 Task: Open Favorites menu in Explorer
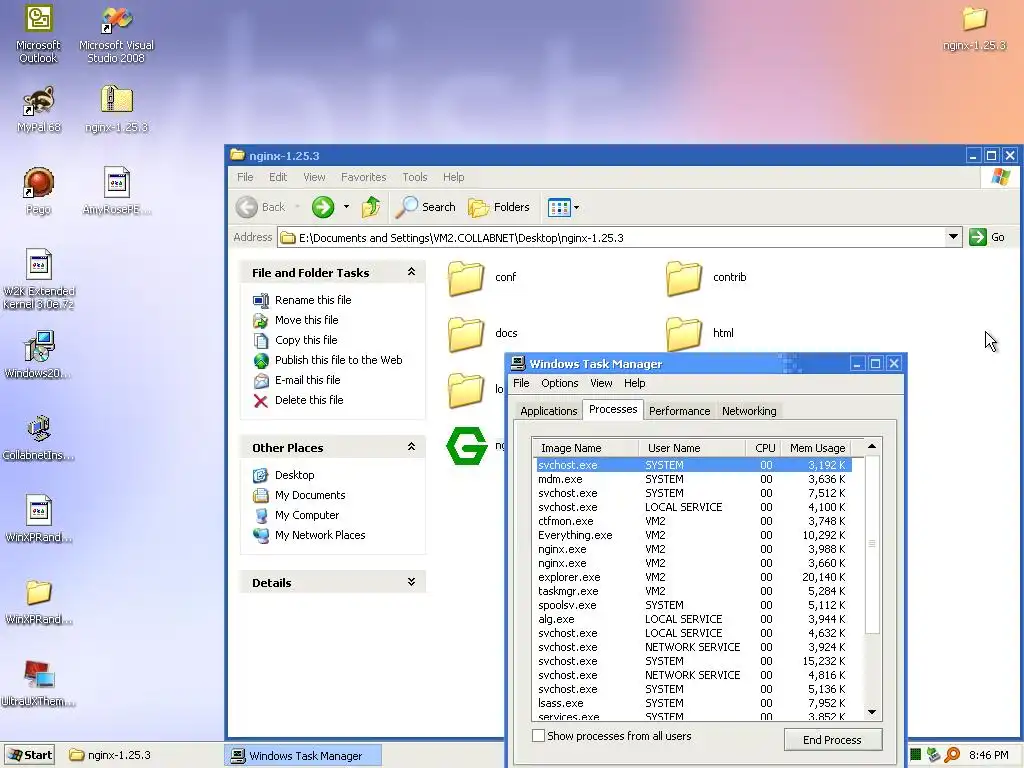click(364, 177)
